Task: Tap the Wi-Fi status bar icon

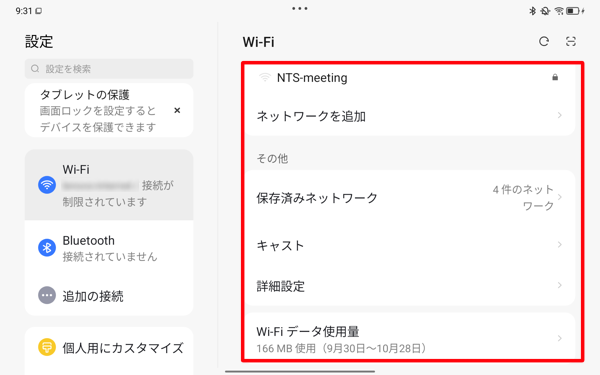Action: [559, 11]
